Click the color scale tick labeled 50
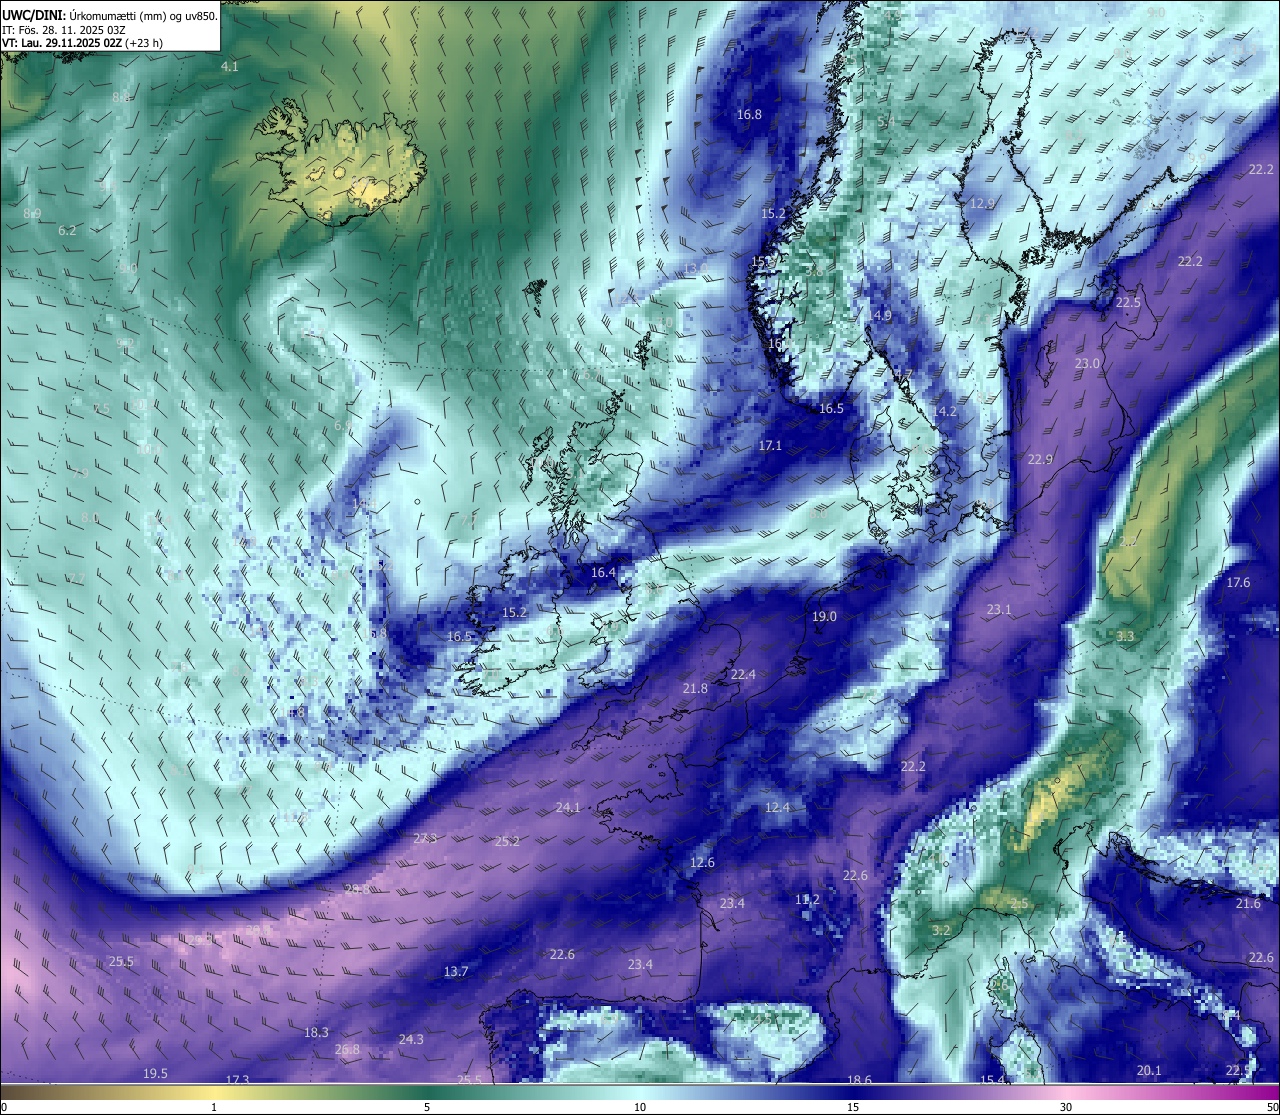 [x=1272, y=1107]
